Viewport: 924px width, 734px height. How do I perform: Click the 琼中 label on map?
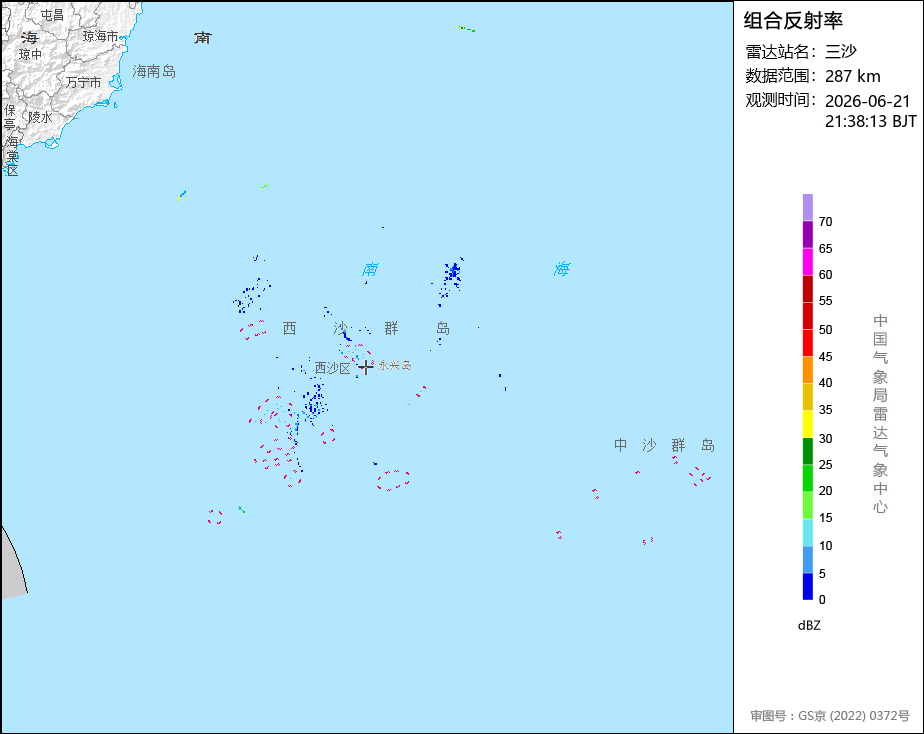point(30,54)
